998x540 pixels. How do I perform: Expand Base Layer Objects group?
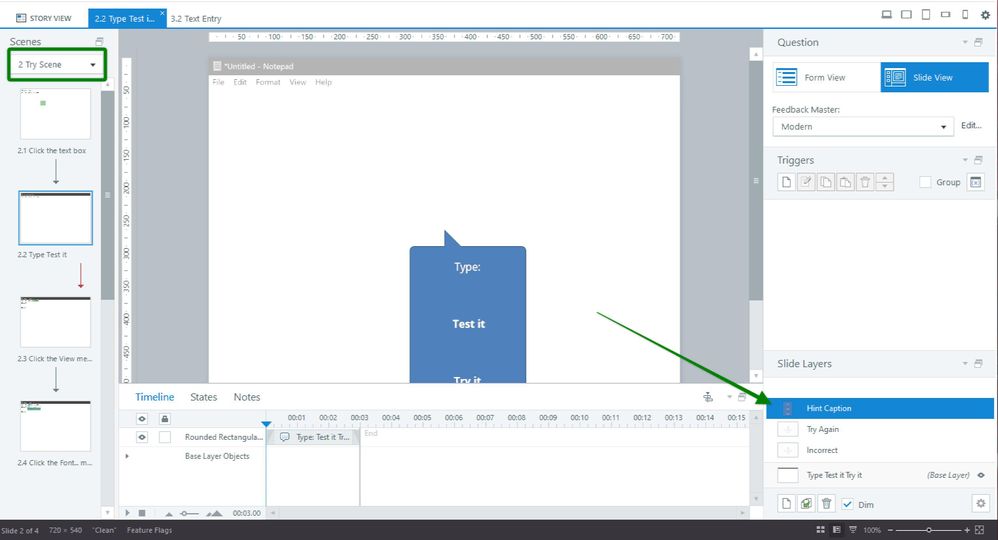(127, 456)
